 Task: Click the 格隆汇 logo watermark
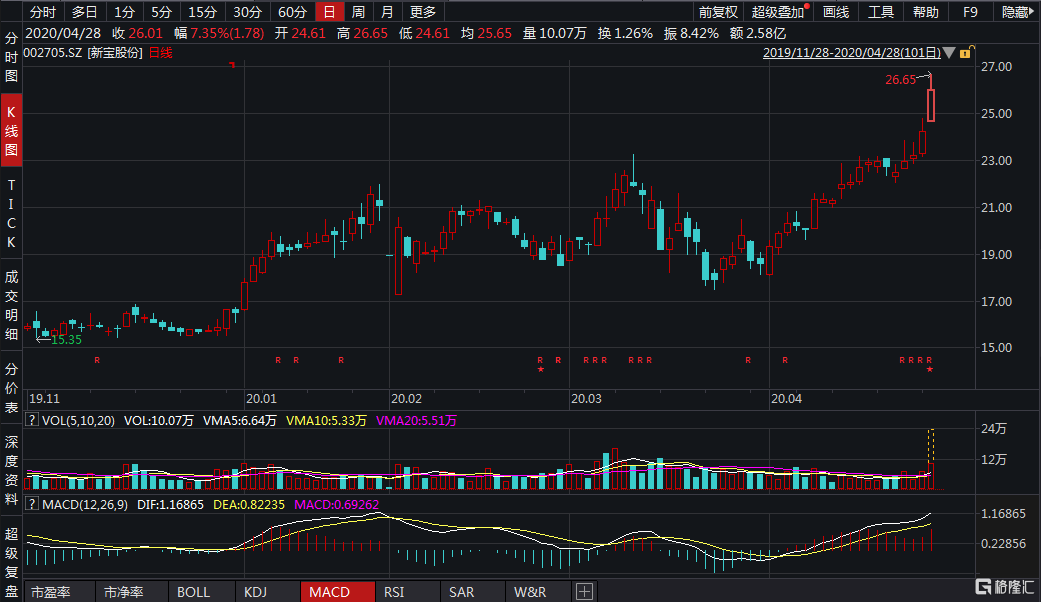coord(1004,586)
